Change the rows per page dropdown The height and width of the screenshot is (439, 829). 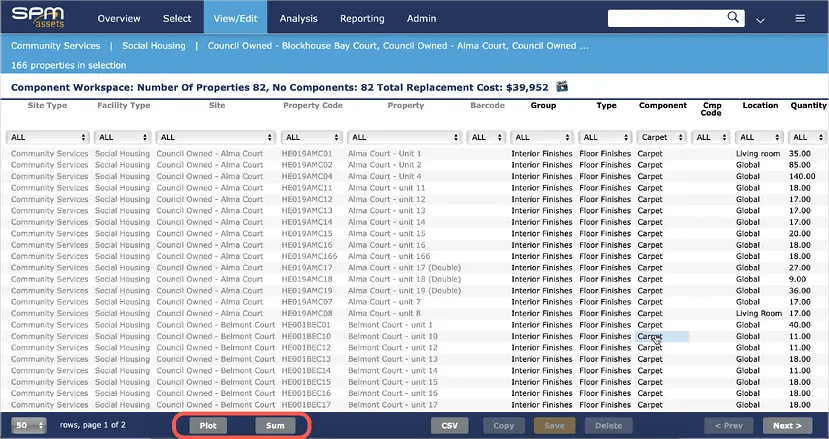click(x=28, y=425)
